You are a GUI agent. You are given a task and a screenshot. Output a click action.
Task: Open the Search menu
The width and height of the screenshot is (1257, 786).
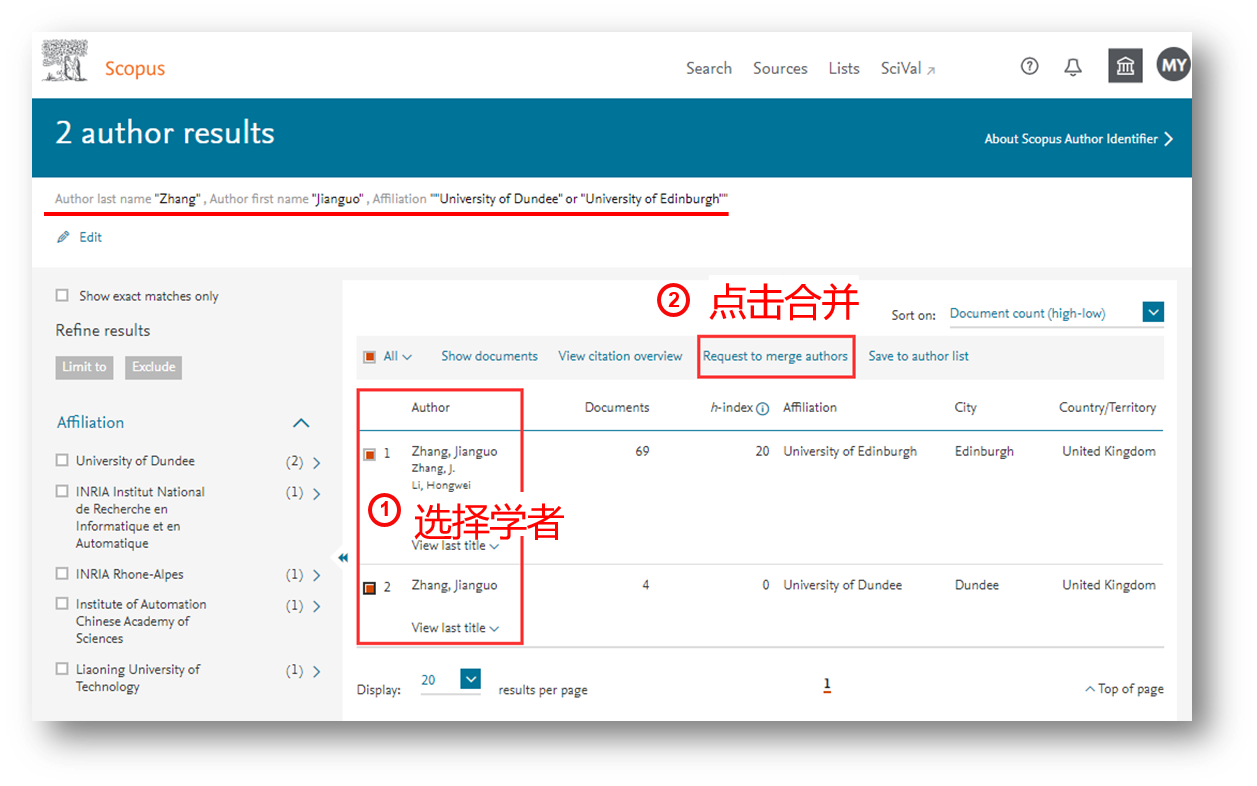[709, 68]
